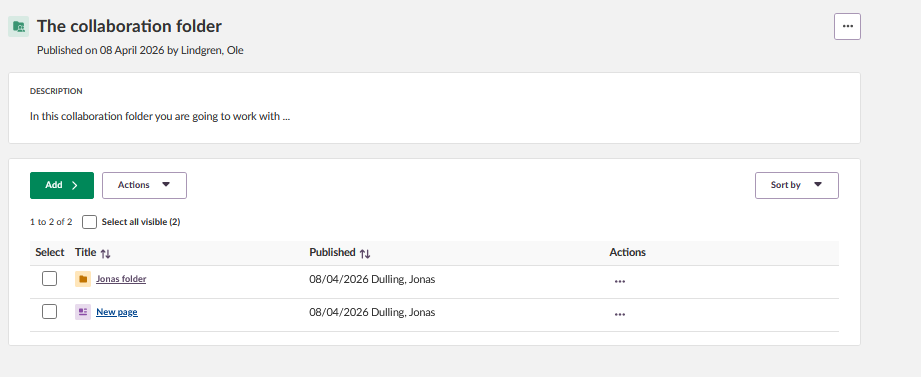The width and height of the screenshot is (921, 377).
Task: Sort by Title using the arrows icon
Action: point(105,254)
